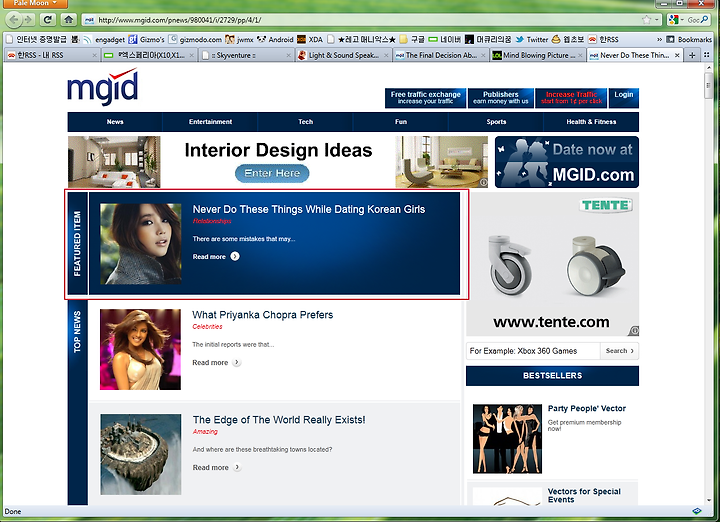Viewport: 720px width, 522px height.
Task: Open What Priyanka Chopra Prefers headline
Action: [x=263, y=315]
